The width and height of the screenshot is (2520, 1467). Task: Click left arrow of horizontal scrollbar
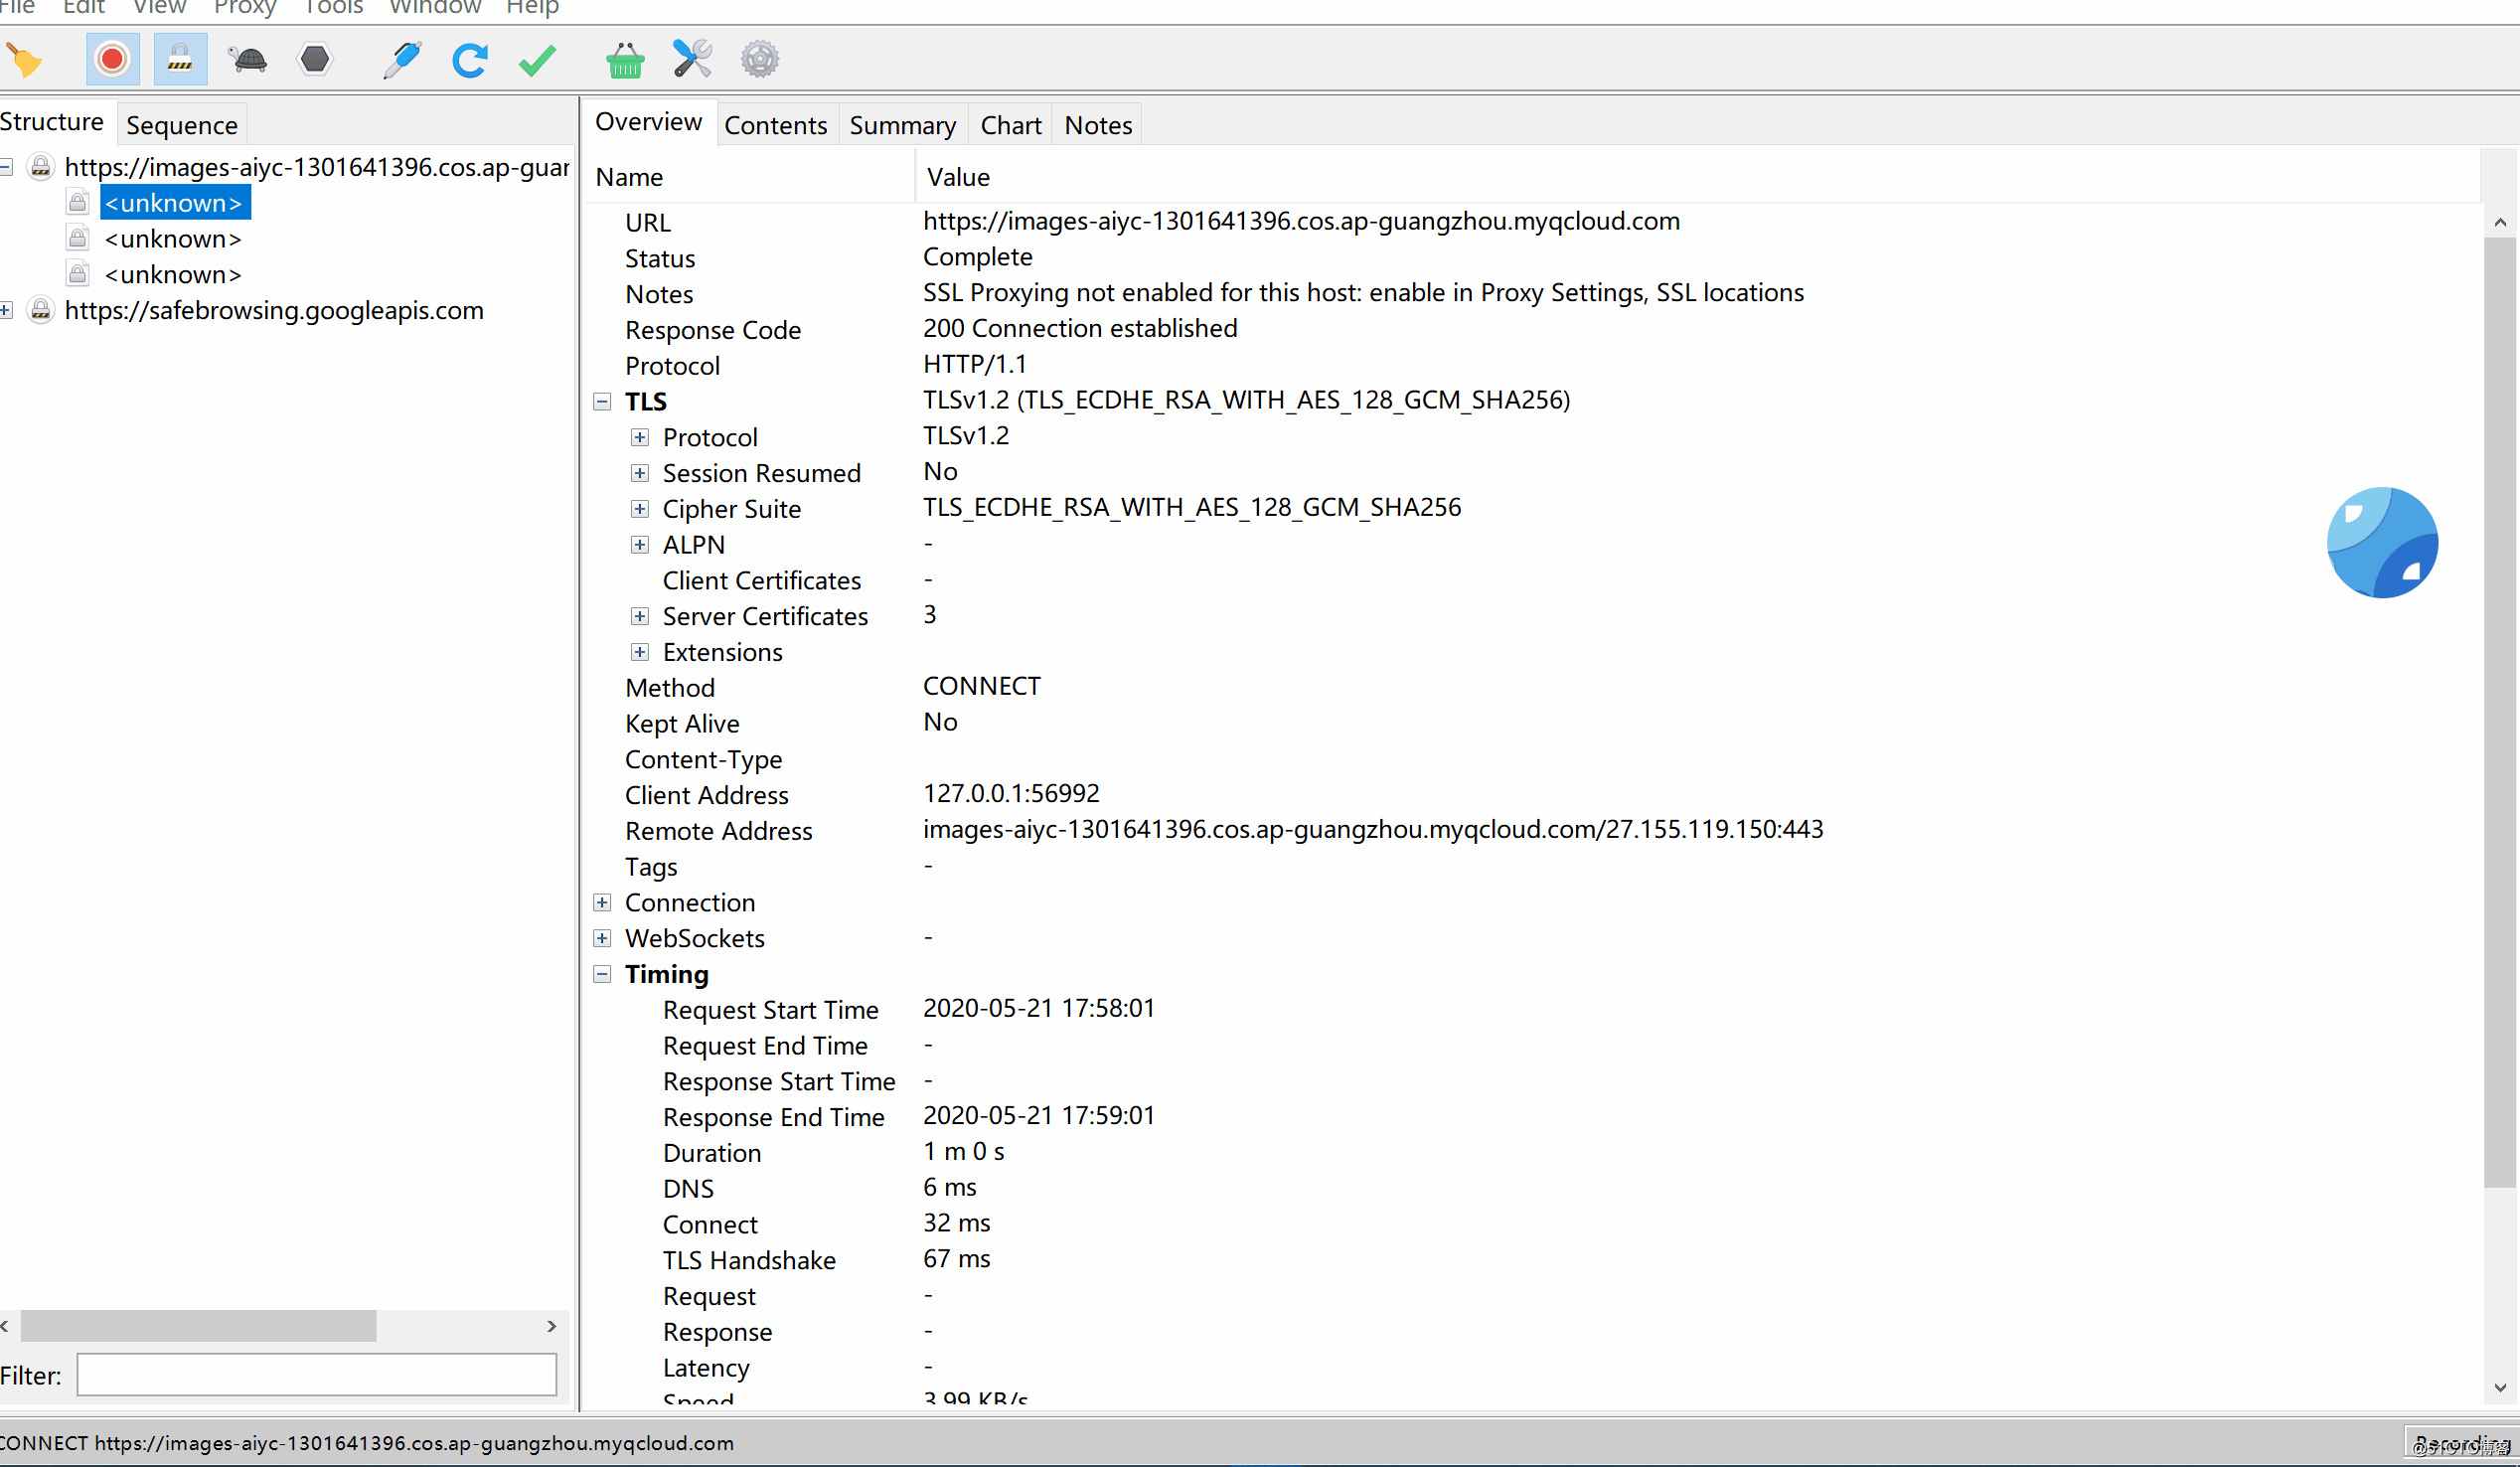6,1326
